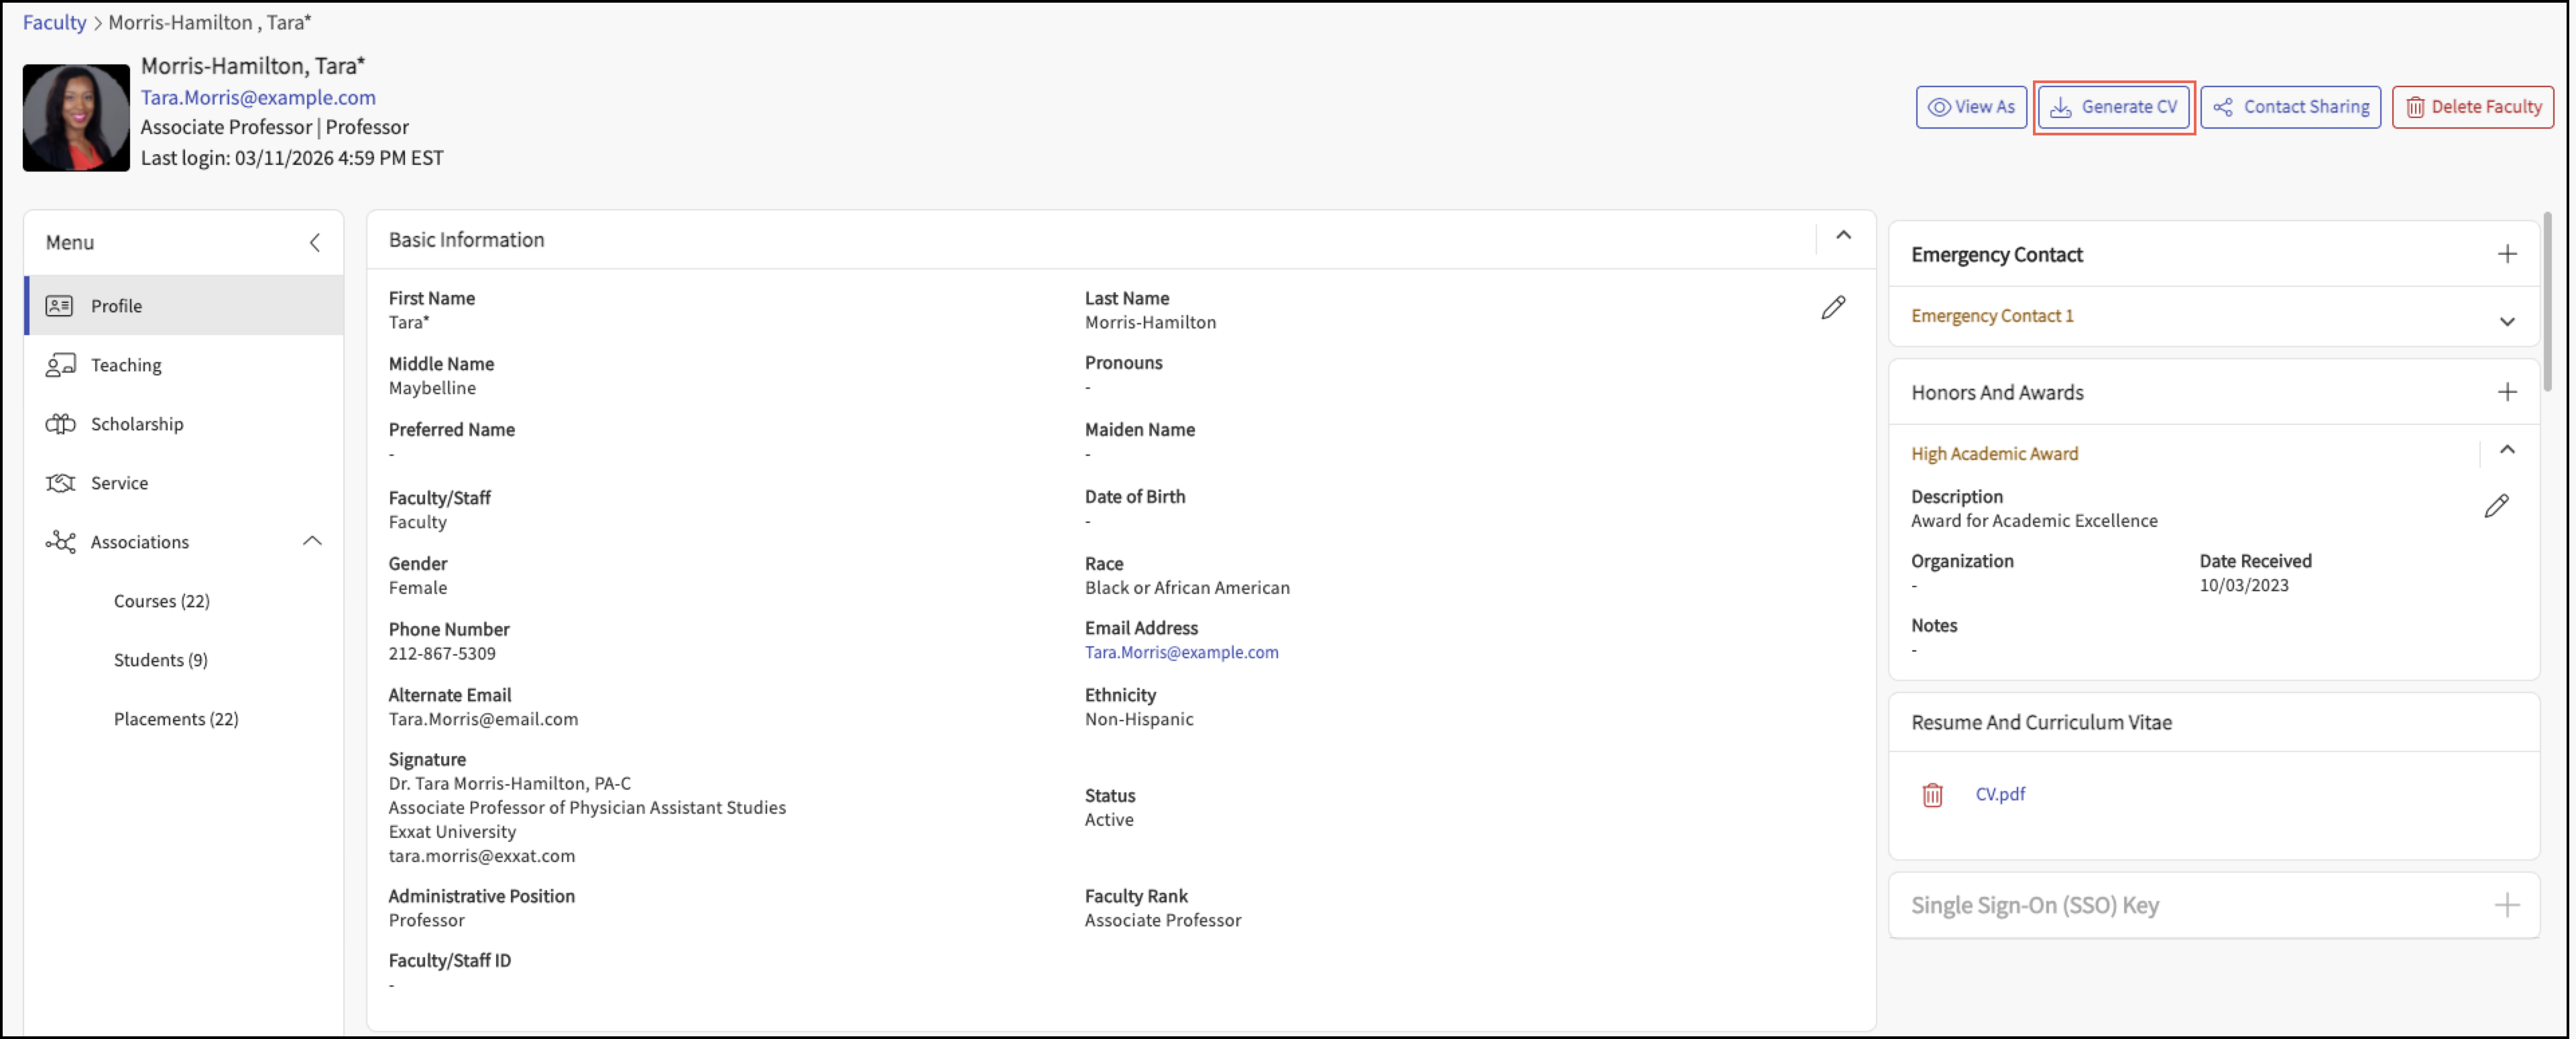2576x1039 pixels.
Task: Open the Teaching menu section
Action: point(126,365)
